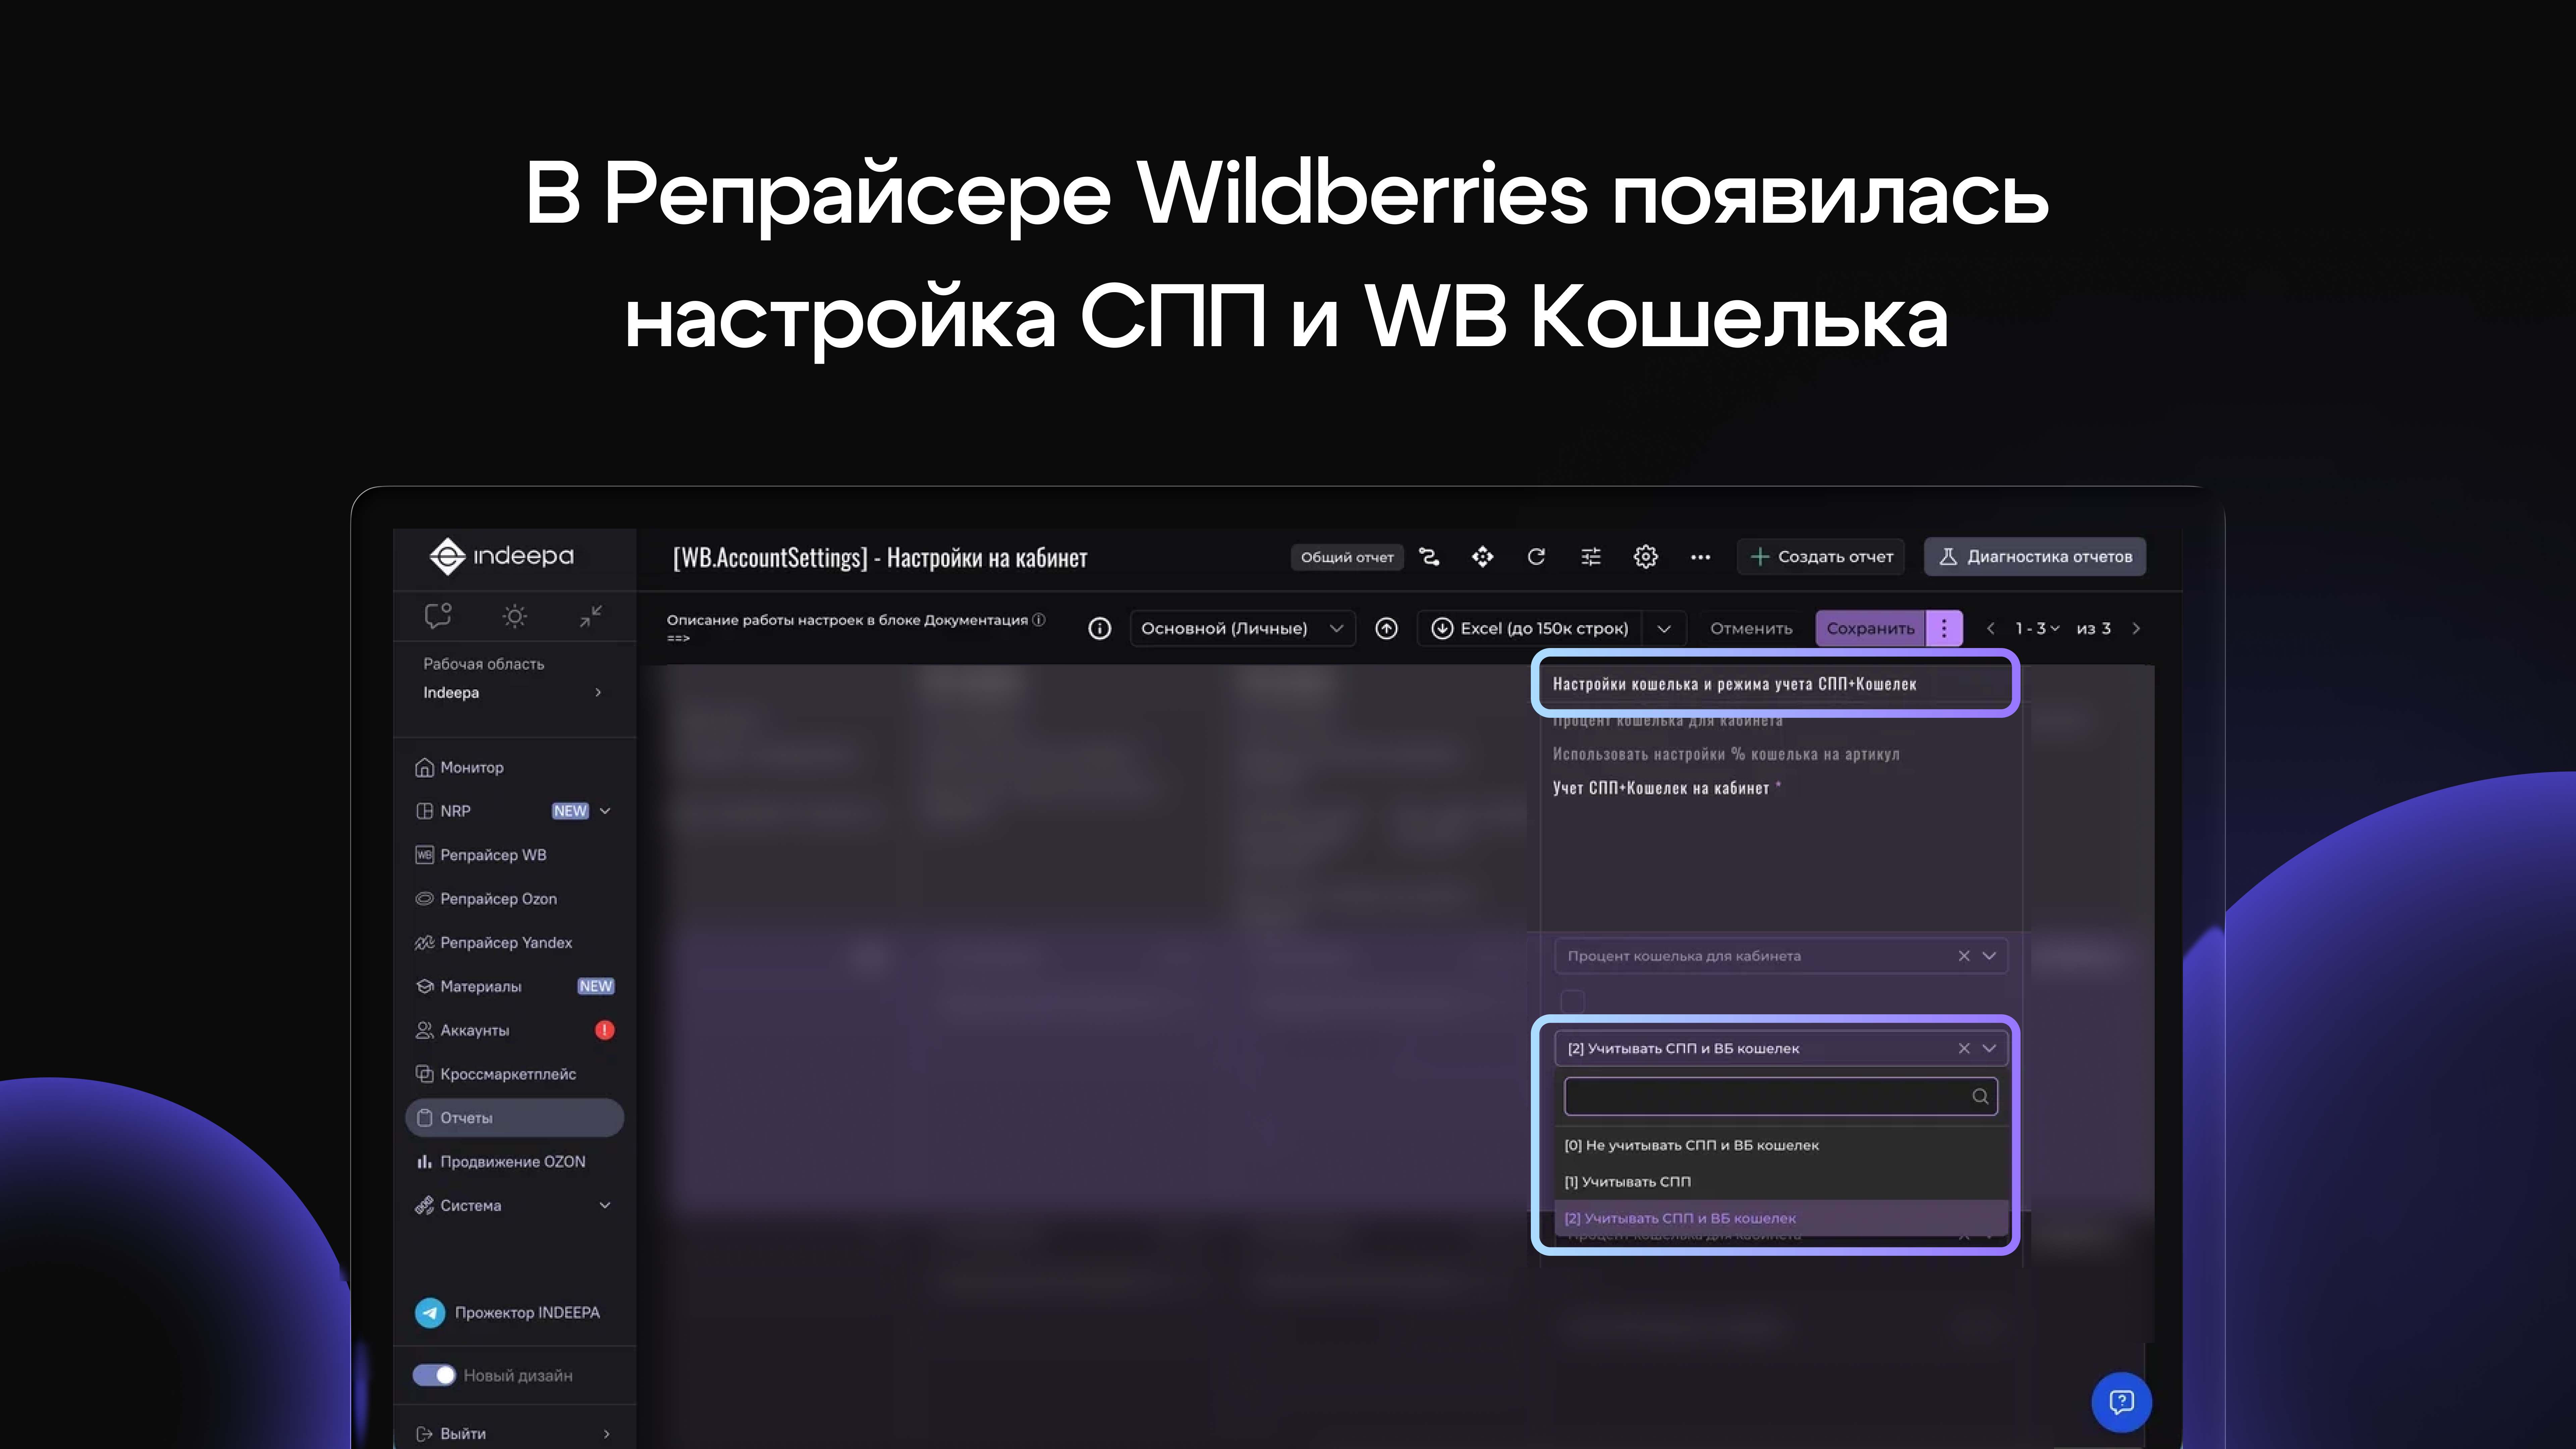The width and height of the screenshot is (2576, 1449).
Task: Click the move arrows icon in header
Action: (1483, 557)
